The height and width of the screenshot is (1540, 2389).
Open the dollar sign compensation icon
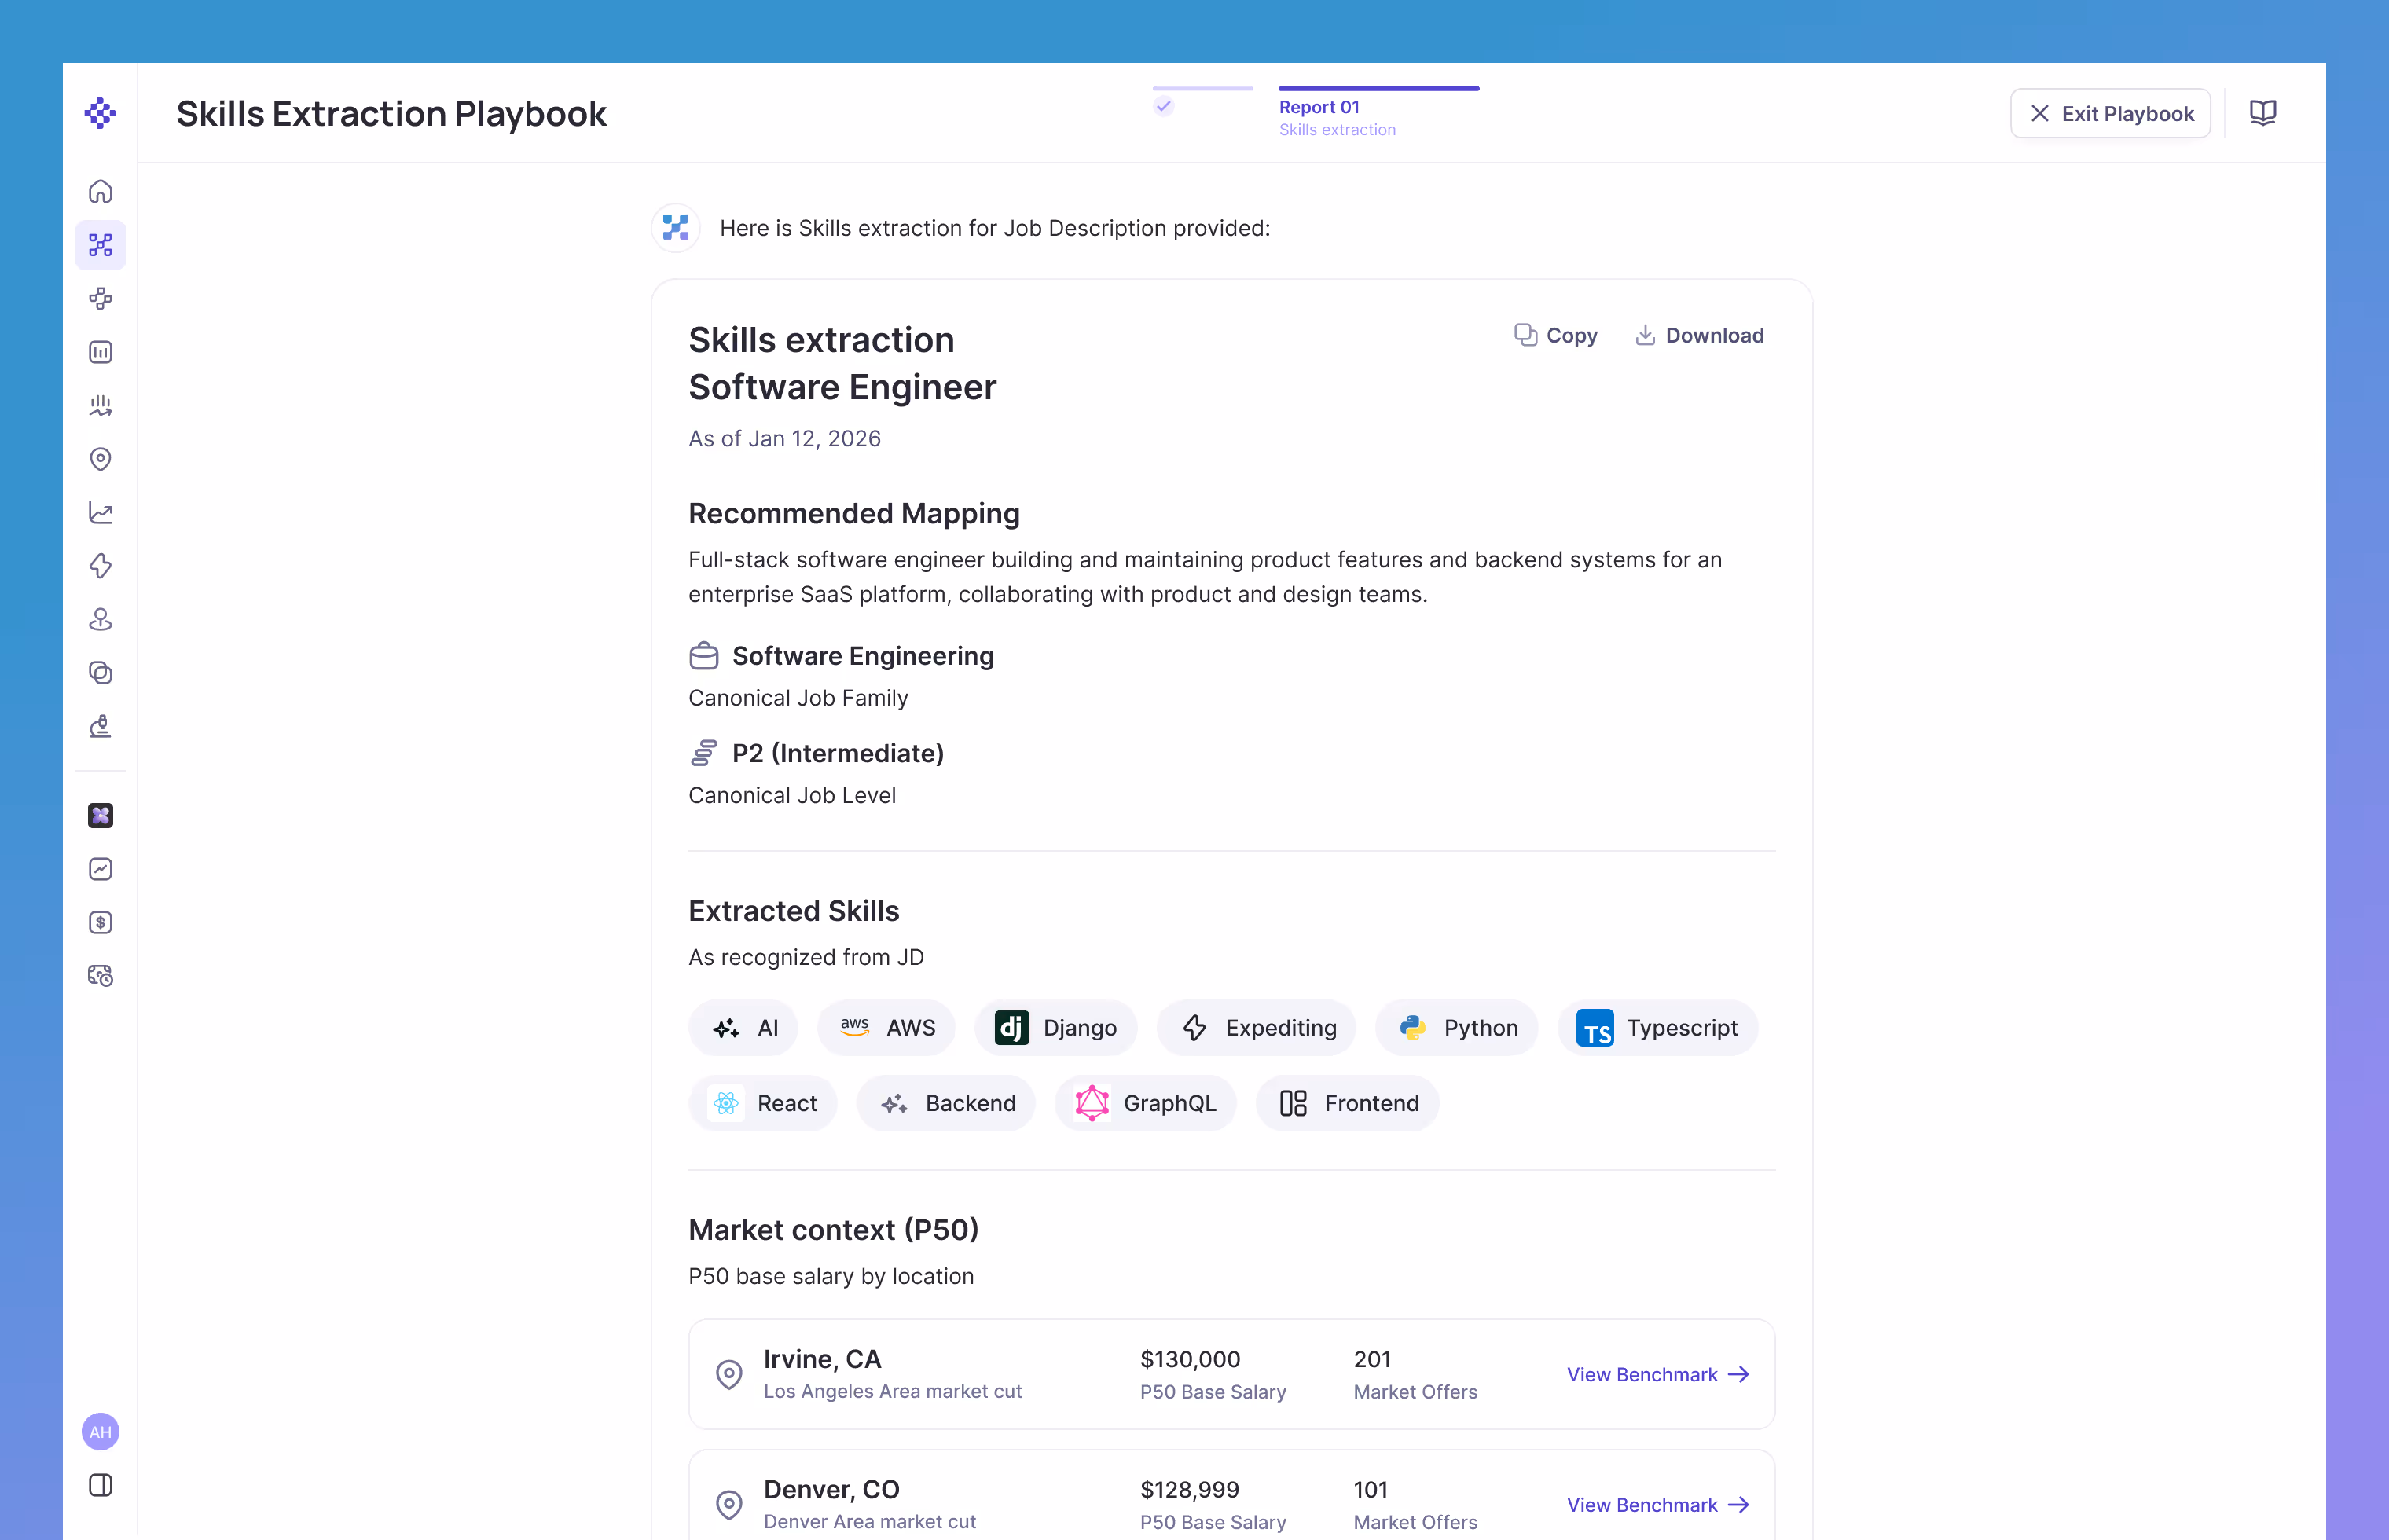[x=100, y=922]
